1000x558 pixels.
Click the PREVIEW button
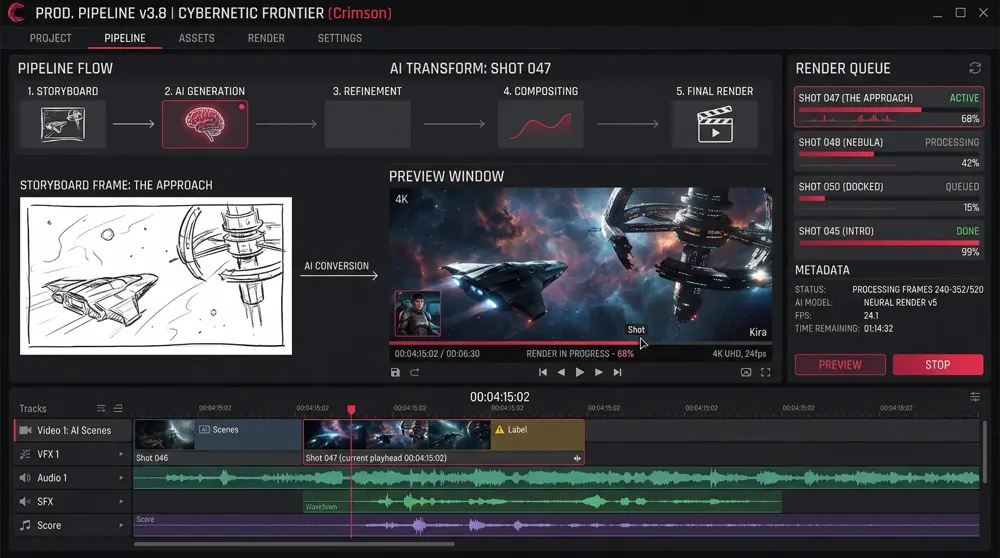point(840,365)
